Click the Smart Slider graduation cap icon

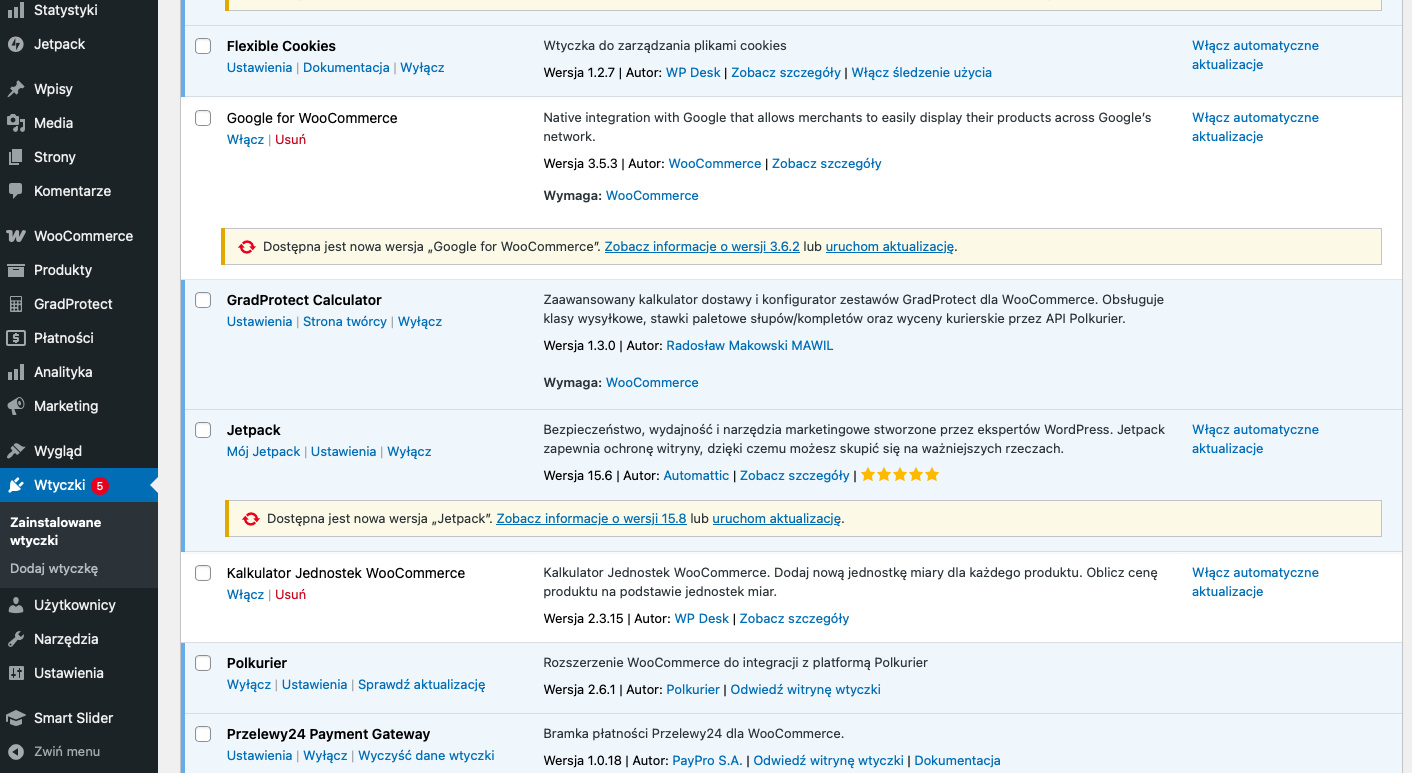click(16, 718)
